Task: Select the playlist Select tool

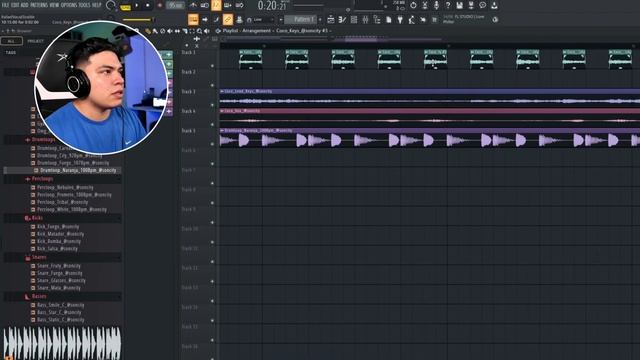Action: pos(192,31)
